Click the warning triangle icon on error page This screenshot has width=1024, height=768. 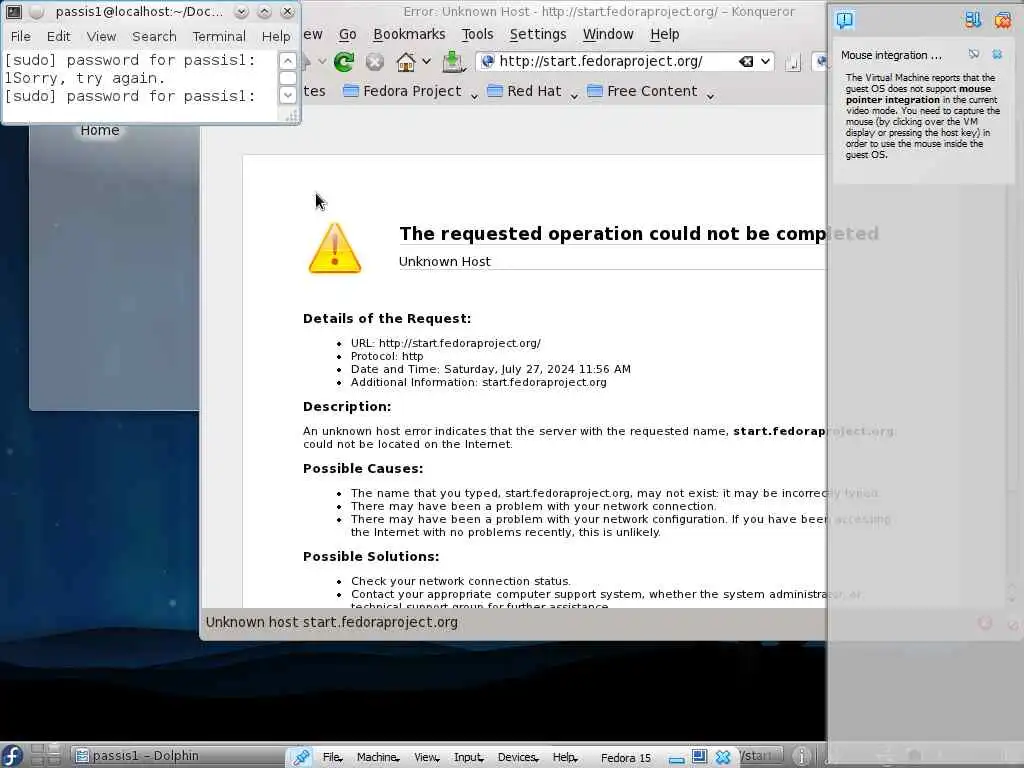pos(334,248)
